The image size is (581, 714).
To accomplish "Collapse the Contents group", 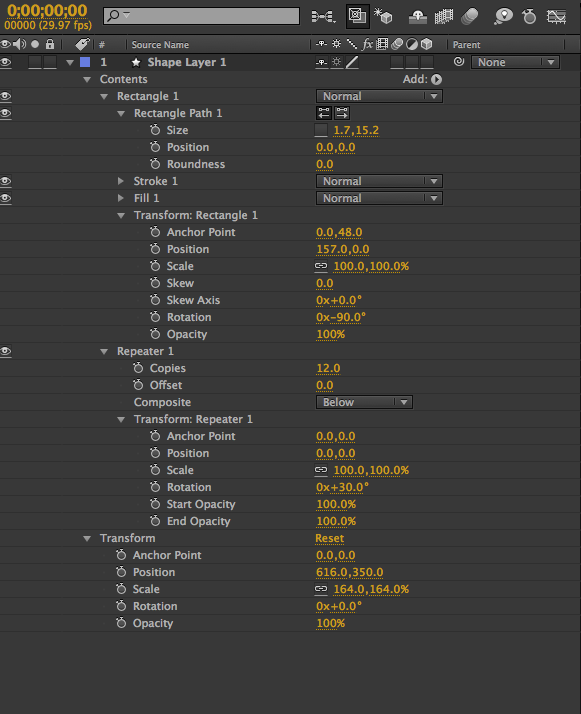I will [87, 80].
